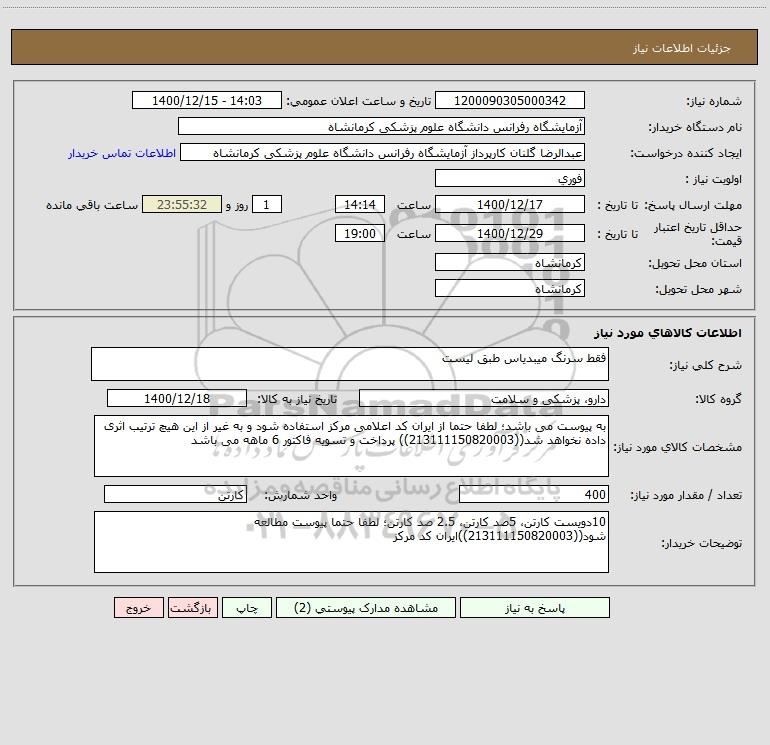Click the شماره نیاز label

click(714, 101)
